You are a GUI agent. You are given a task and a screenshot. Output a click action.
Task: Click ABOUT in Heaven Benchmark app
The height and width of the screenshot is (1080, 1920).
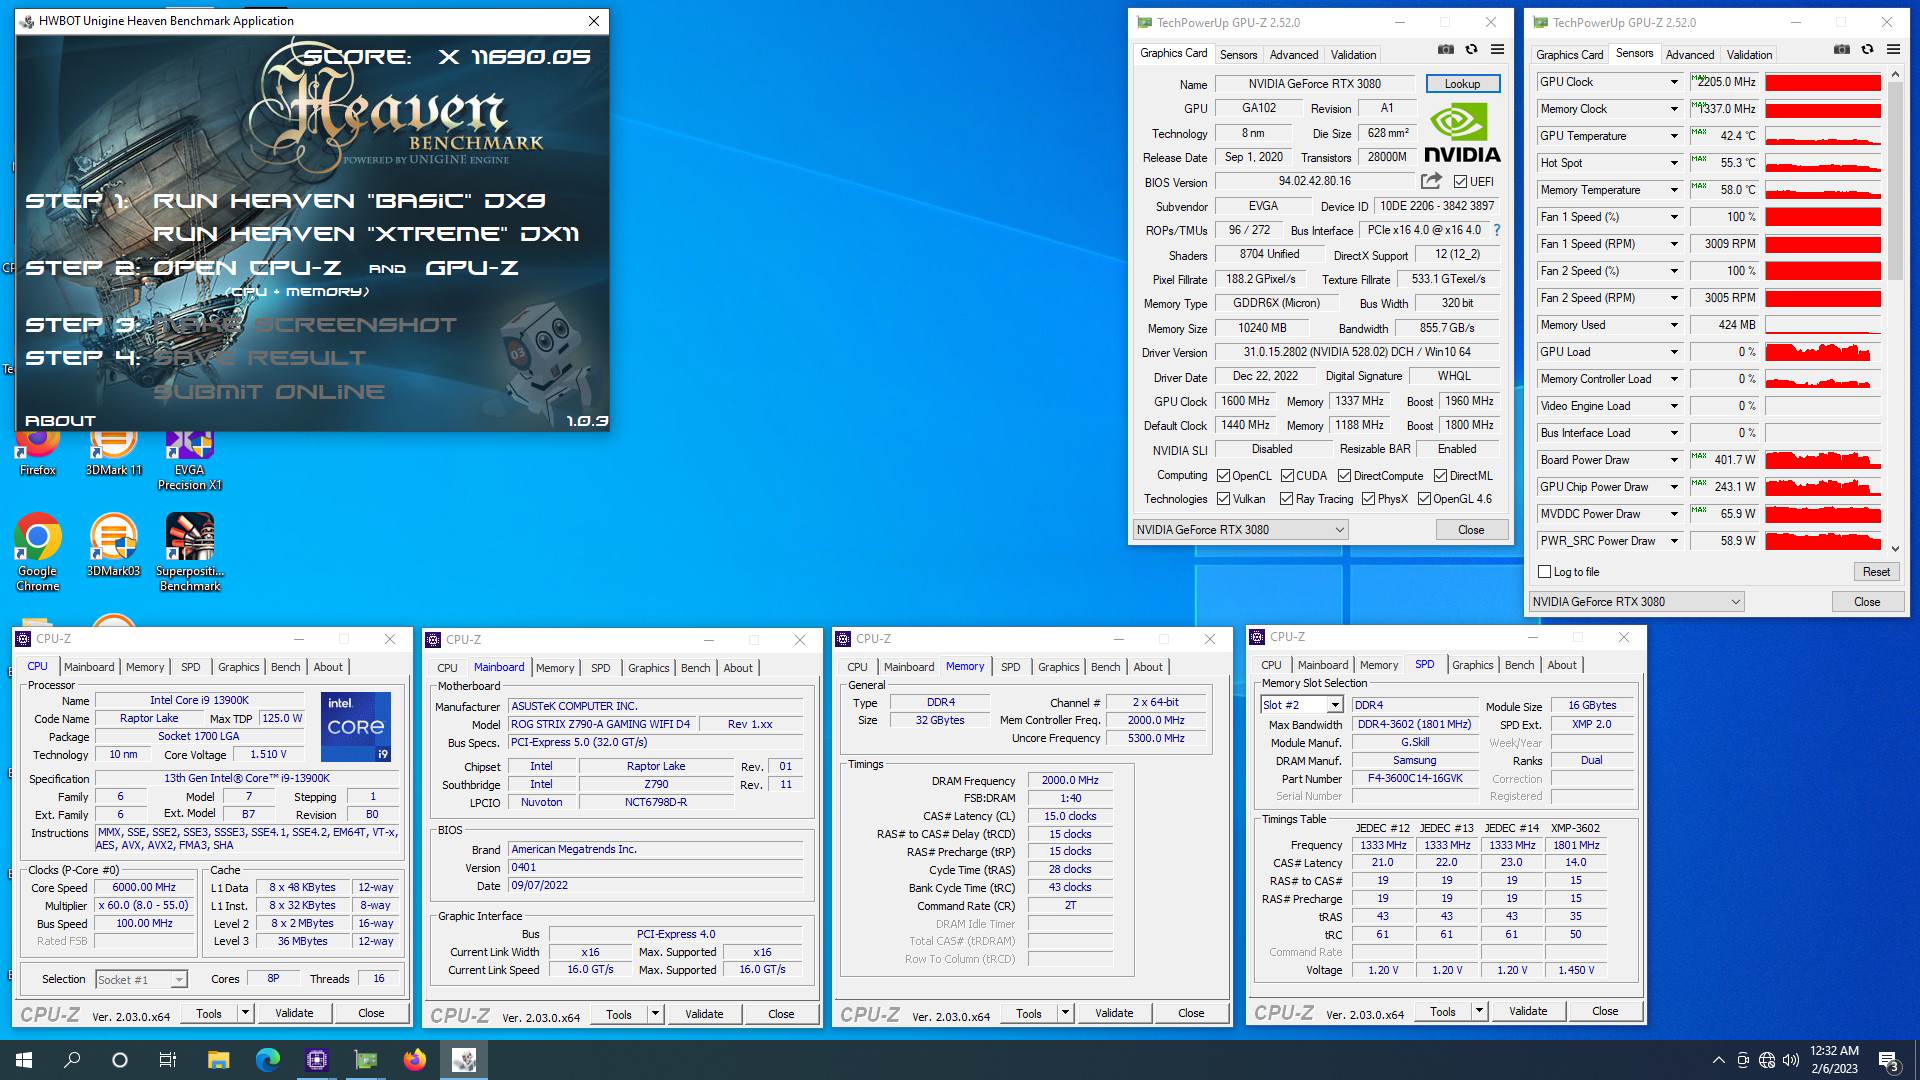pos(60,421)
